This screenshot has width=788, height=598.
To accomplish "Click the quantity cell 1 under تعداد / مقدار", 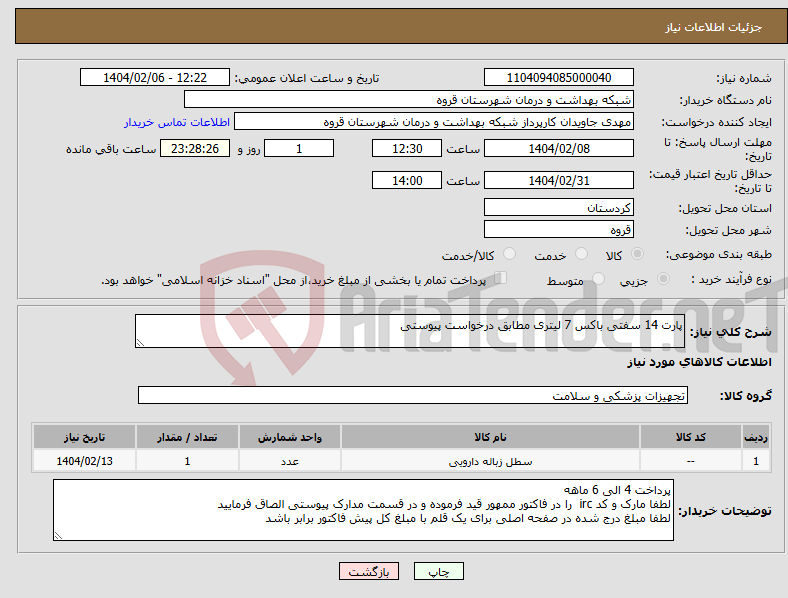I will pos(187,461).
